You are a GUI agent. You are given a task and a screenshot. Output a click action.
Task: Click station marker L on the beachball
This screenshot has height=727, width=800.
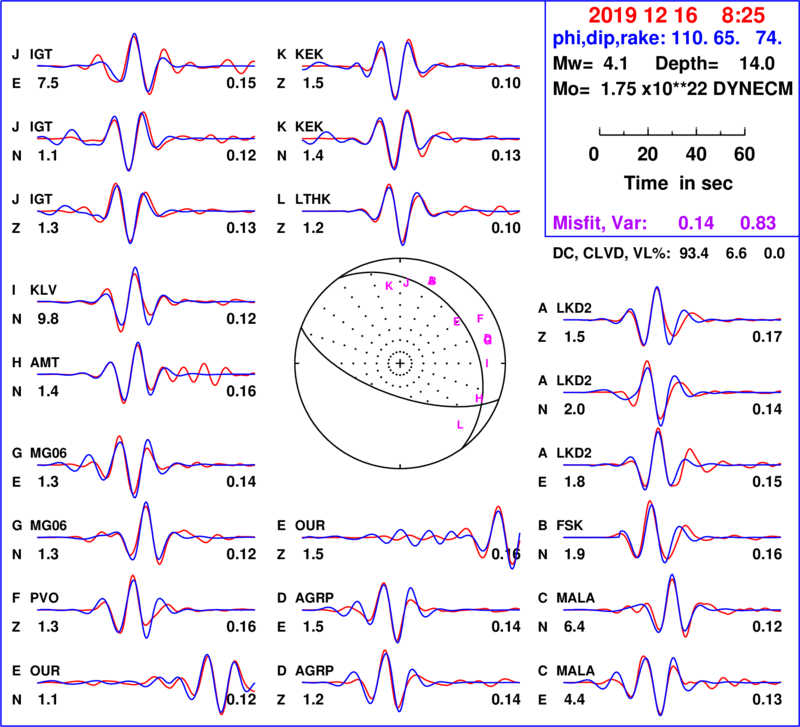[460, 424]
